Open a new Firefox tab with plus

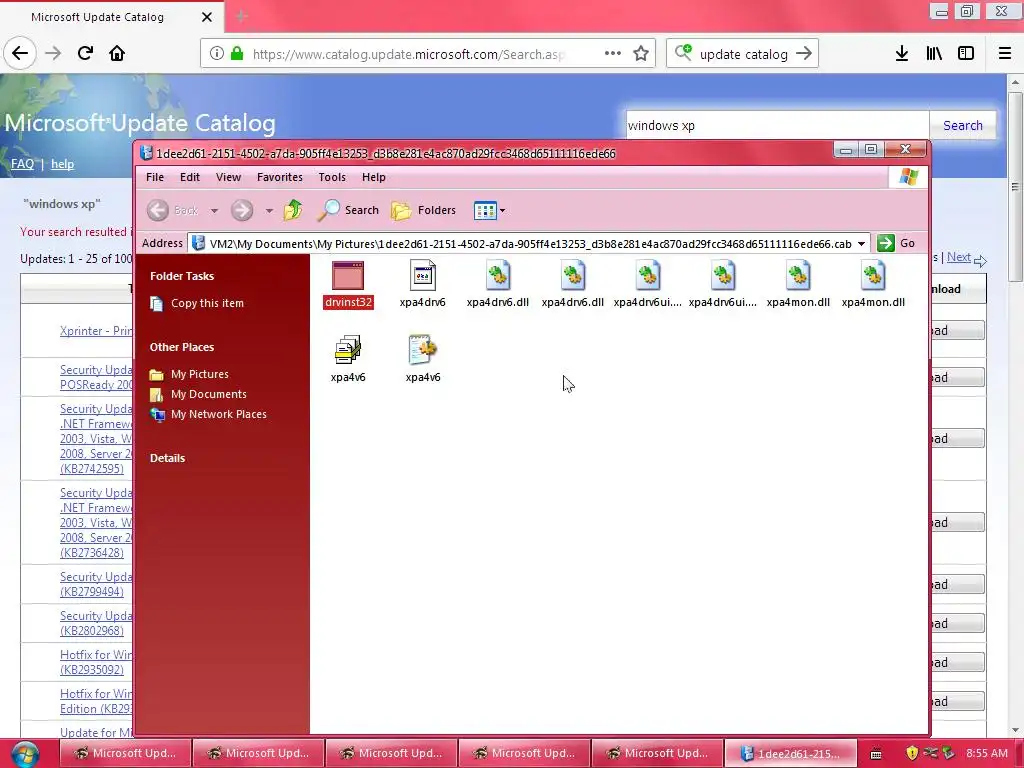[242, 17]
